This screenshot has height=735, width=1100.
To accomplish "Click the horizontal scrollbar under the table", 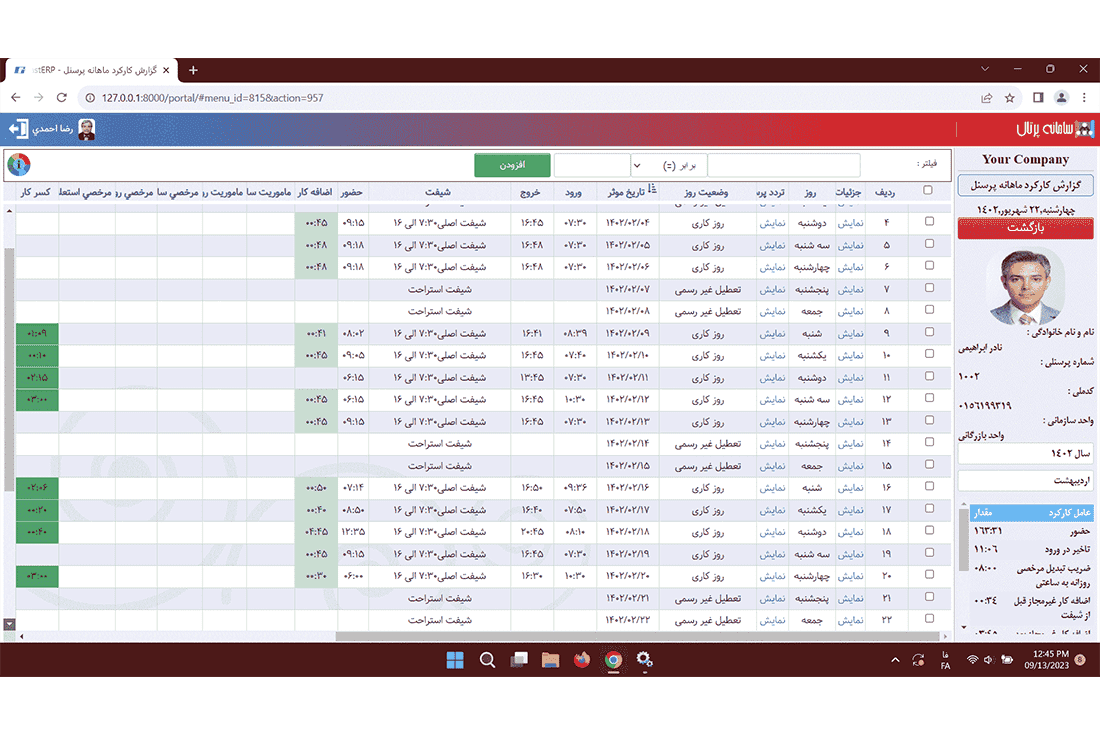I will pyautogui.click(x=640, y=636).
